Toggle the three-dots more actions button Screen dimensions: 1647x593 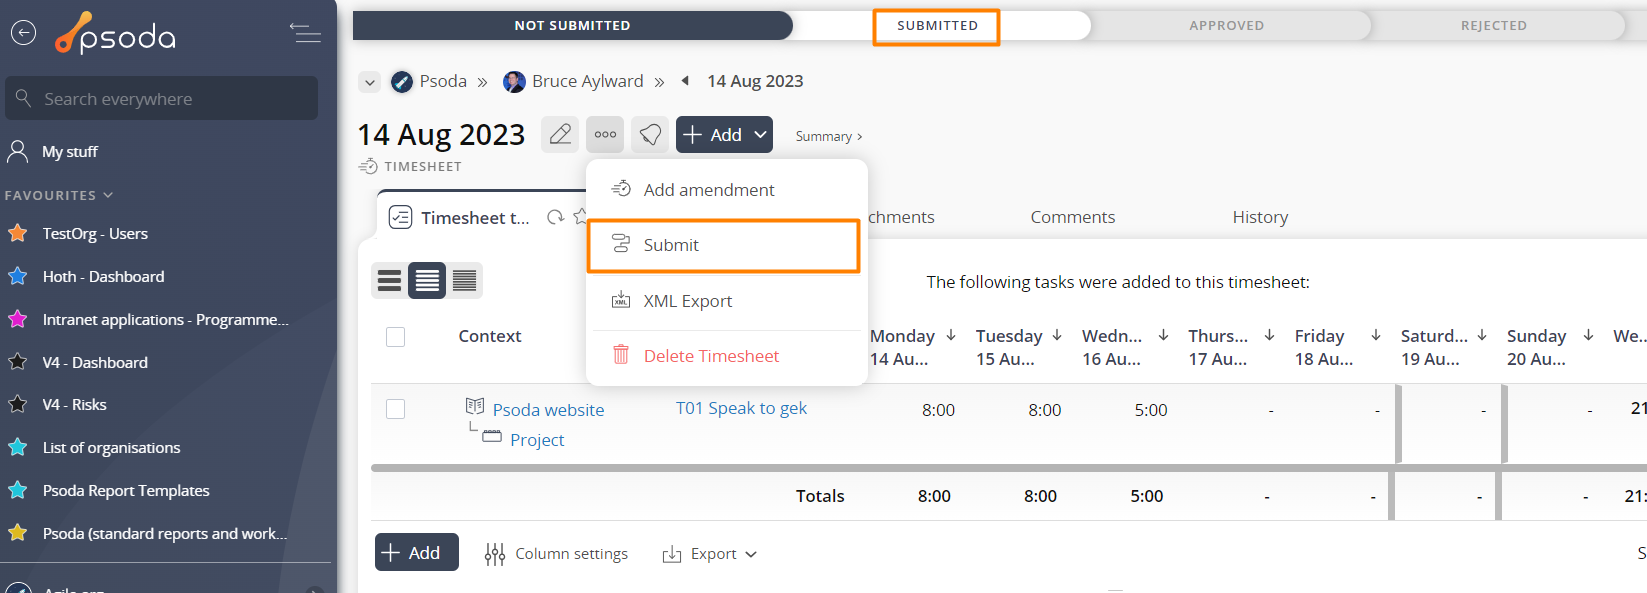pyautogui.click(x=605, y=134)
